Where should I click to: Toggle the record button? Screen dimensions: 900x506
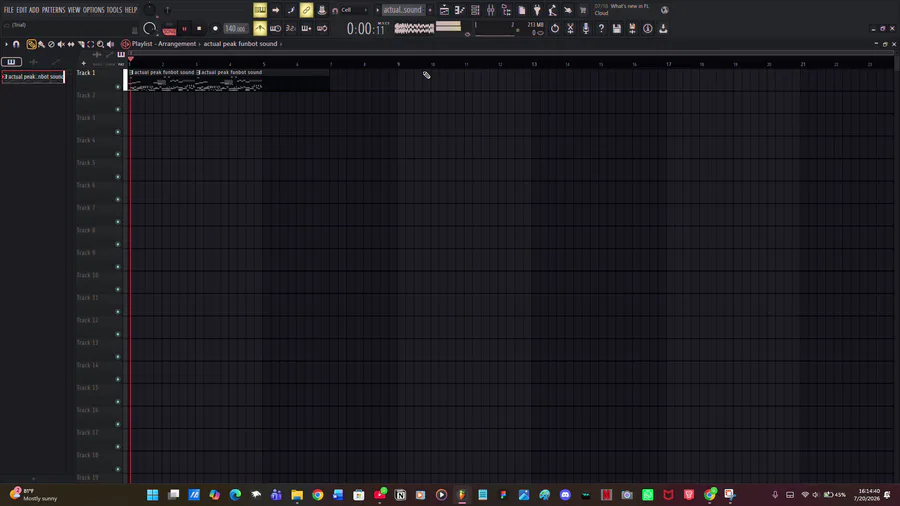[x=215, y=29]
